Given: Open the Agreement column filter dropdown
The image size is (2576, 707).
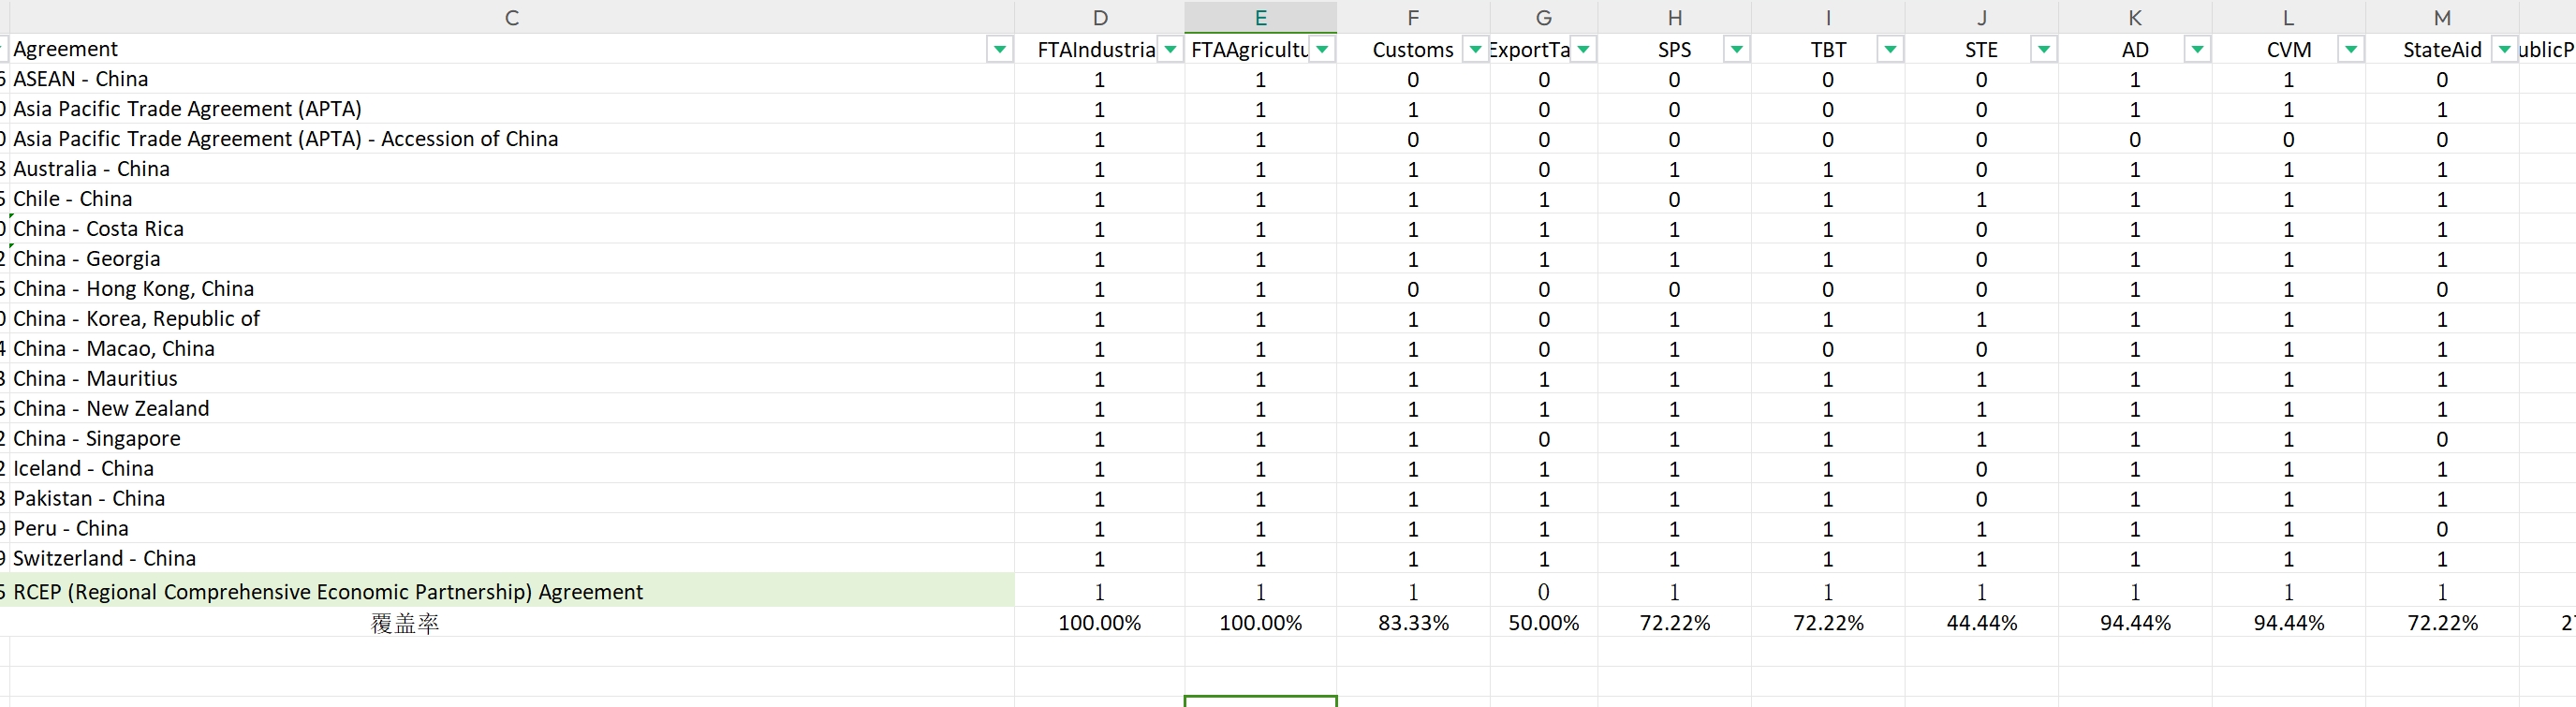Looking at the screenshot, I should coord(999,49).
